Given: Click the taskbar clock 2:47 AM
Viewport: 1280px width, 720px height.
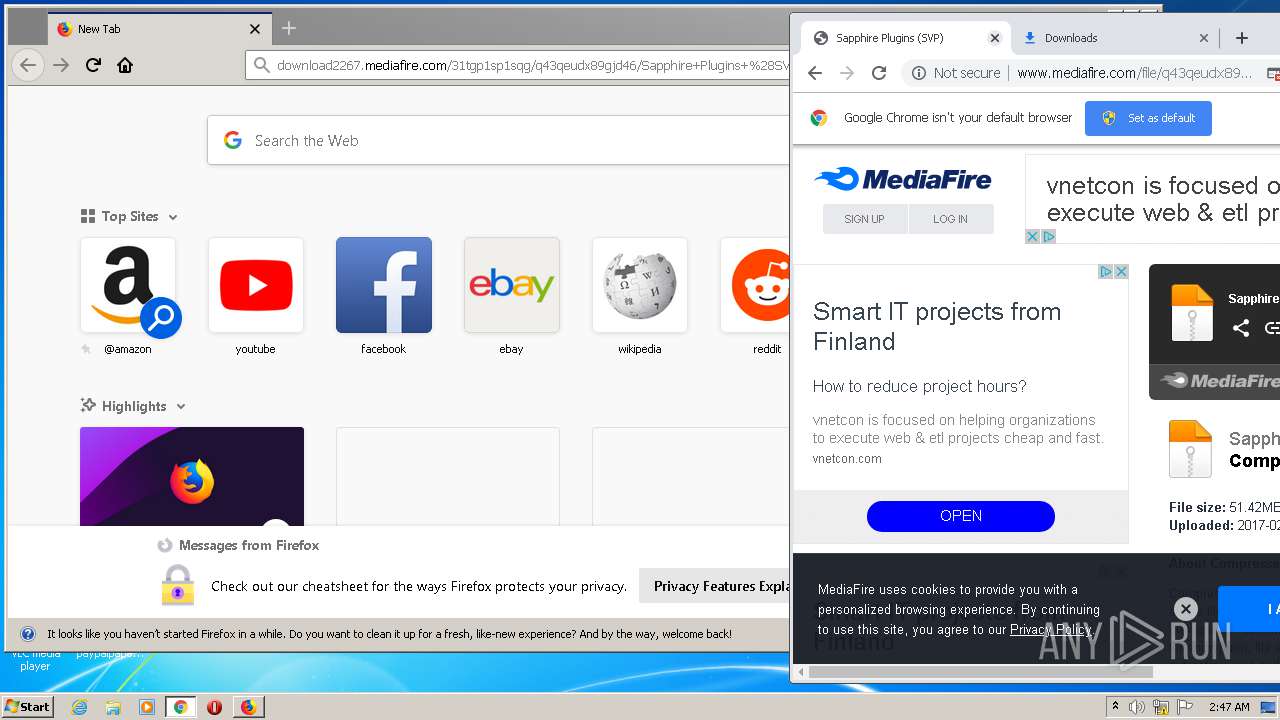Looking at the screenshot, I should point(1229,707).
